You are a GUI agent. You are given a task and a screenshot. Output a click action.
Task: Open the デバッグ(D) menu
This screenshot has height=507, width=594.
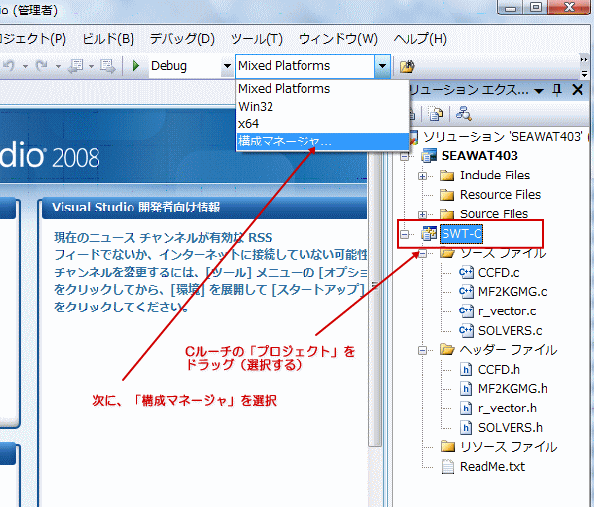182,39
